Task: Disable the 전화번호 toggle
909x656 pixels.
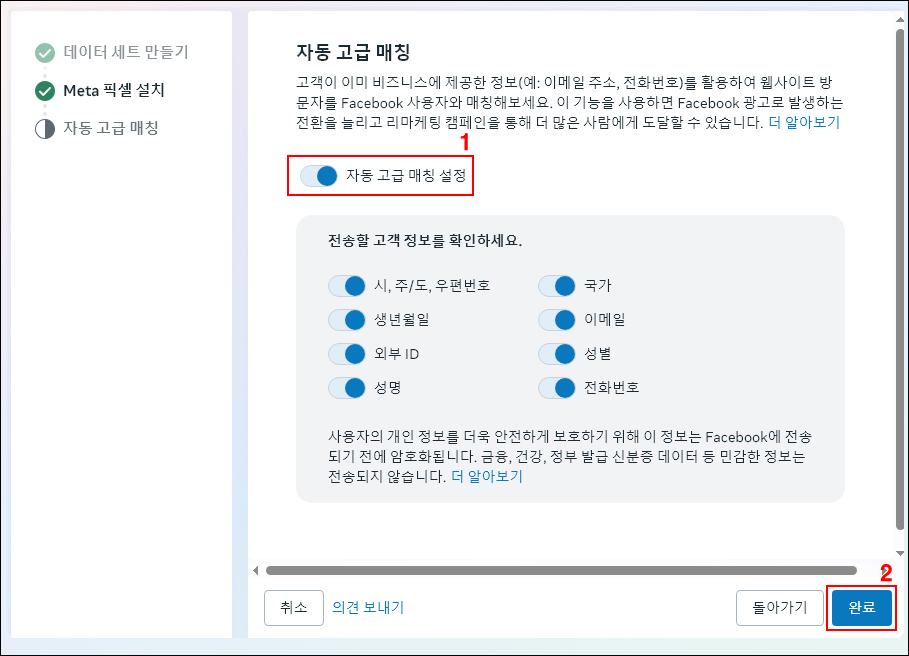Action: click(557, 388)
